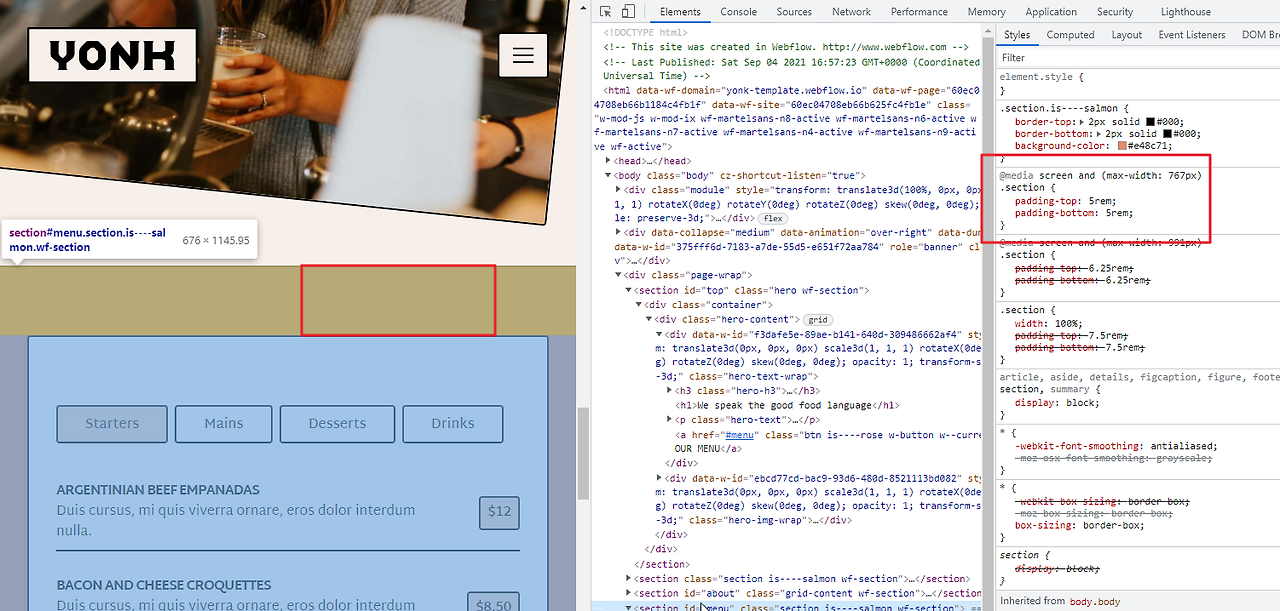Open the Console tab
The image size is (1280, 611).
pyautogui.click(x=739, y=12)
